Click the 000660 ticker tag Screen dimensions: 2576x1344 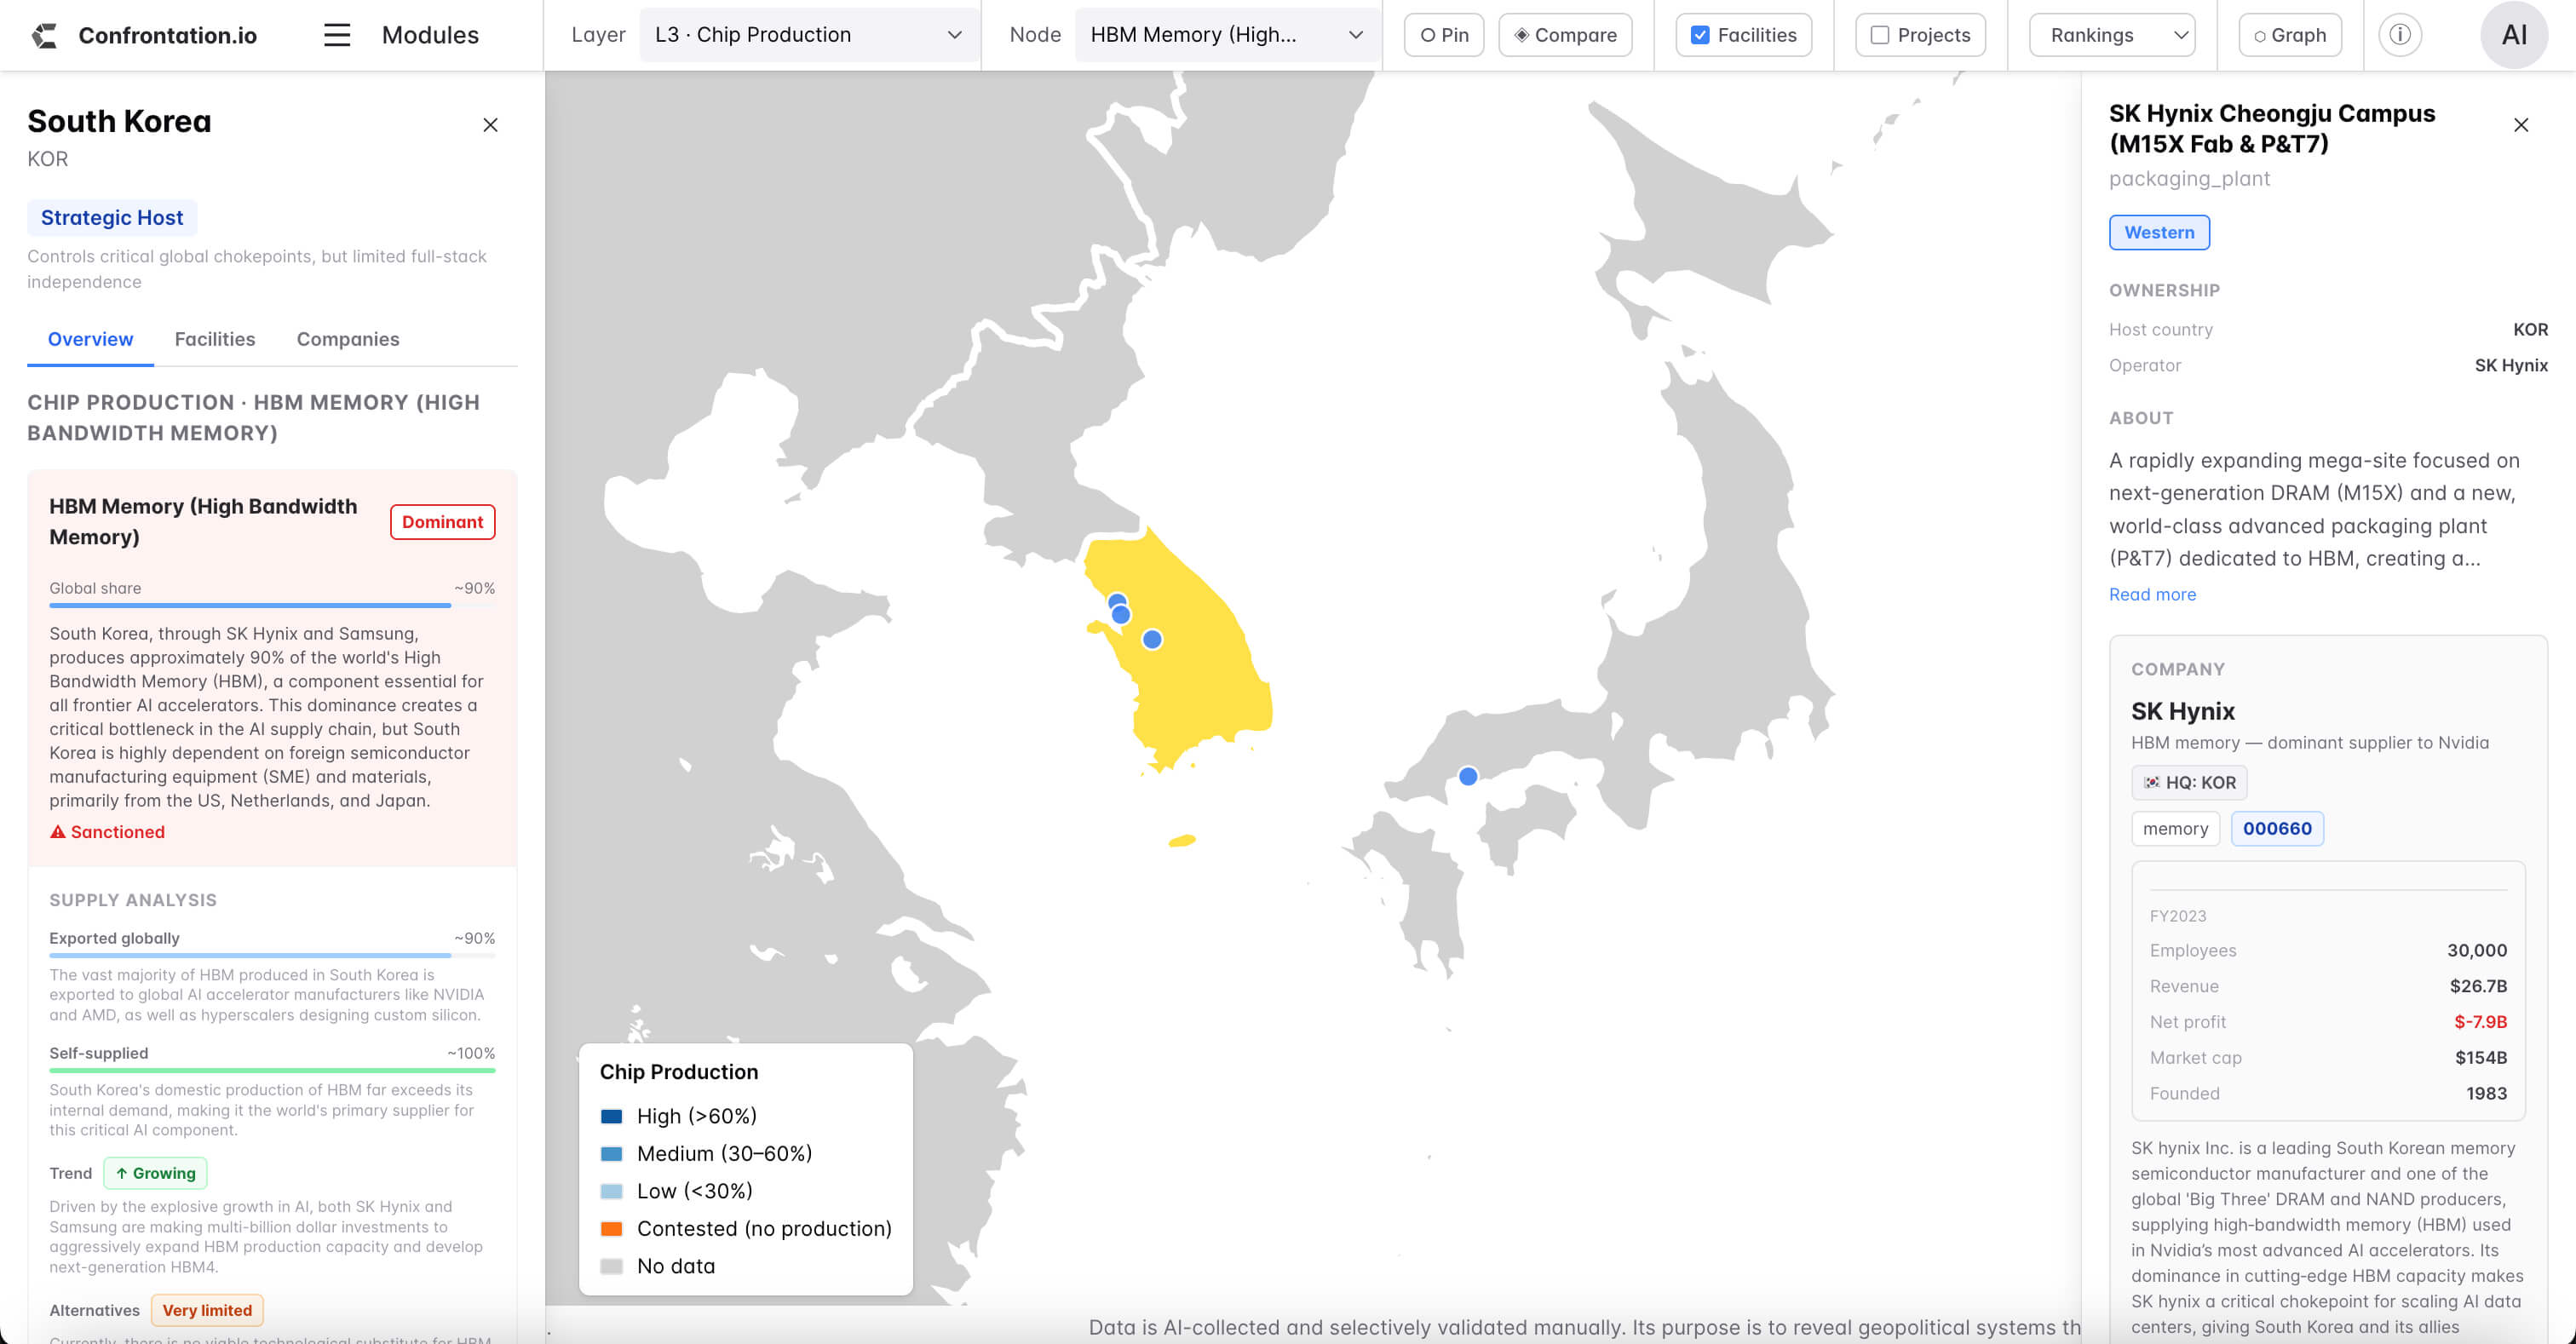(2276, 828)
